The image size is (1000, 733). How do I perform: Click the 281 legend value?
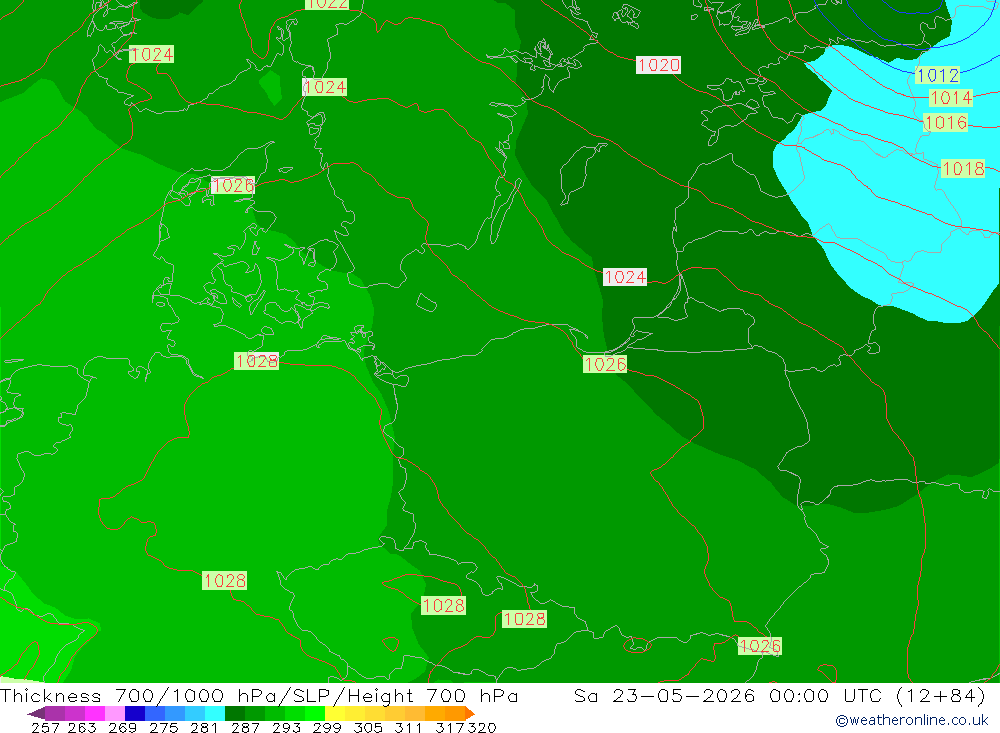pyautogui.click(x=204, y=727)
